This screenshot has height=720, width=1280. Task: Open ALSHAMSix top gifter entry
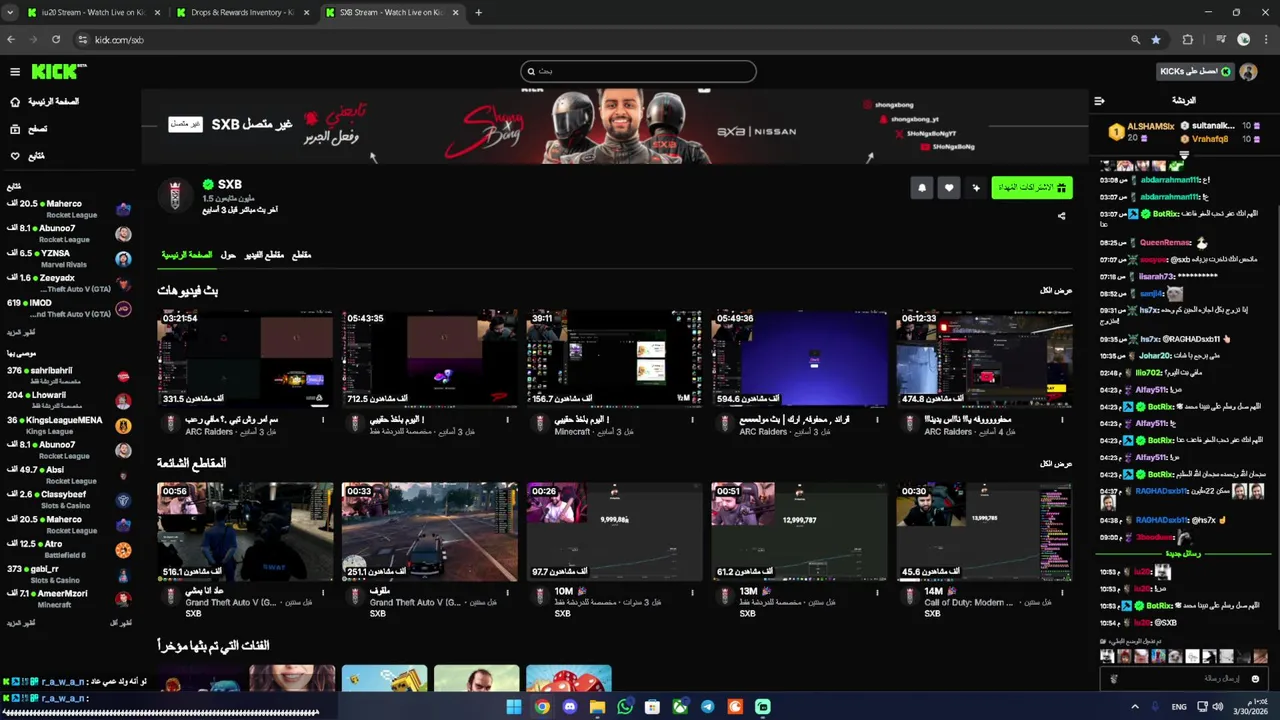[x=1142, y=132]
